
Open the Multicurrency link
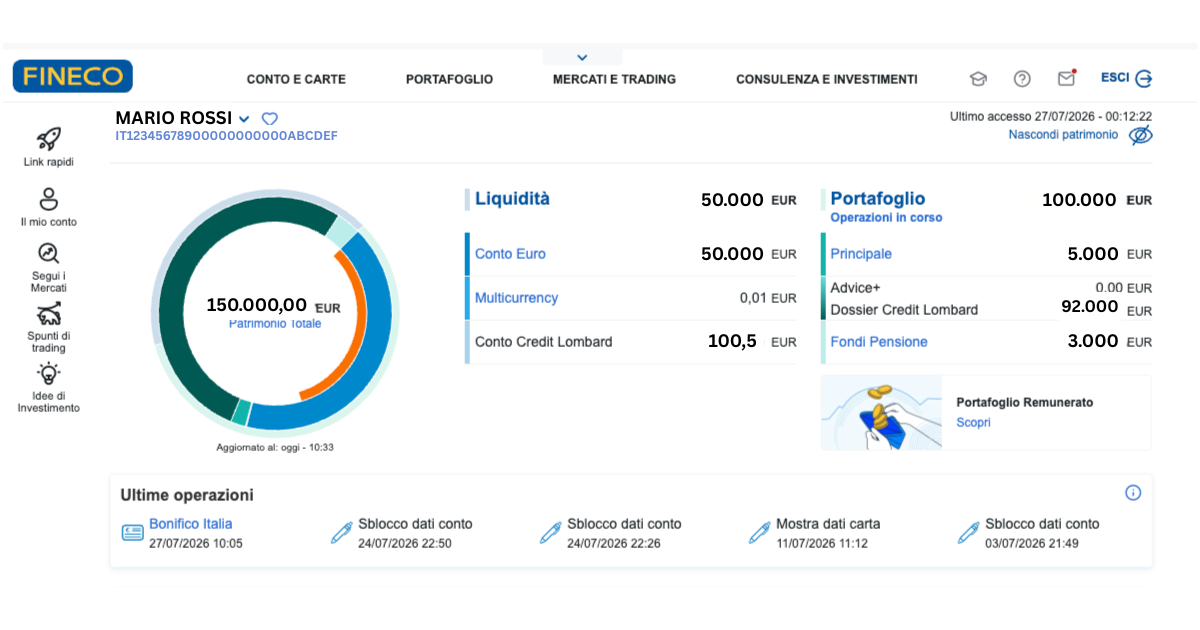tap(516, 298)
